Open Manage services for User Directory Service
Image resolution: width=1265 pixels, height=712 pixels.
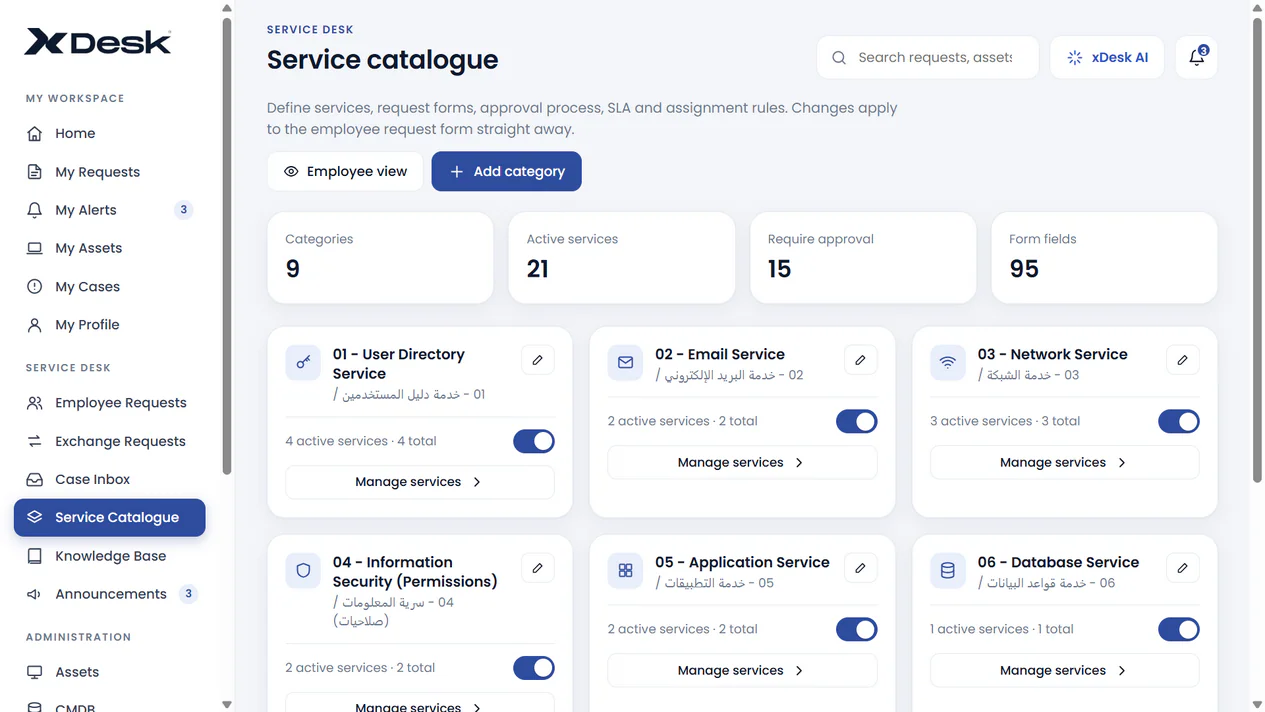click(x=420, y=482)
